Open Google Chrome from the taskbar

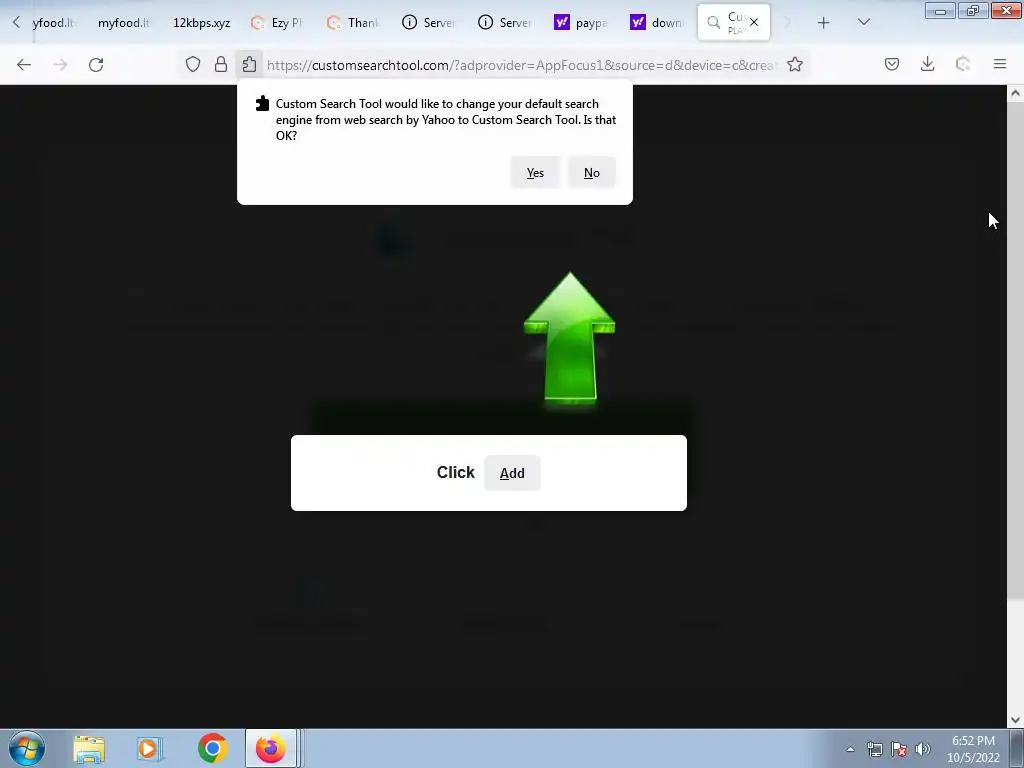(x=212, y=748)
